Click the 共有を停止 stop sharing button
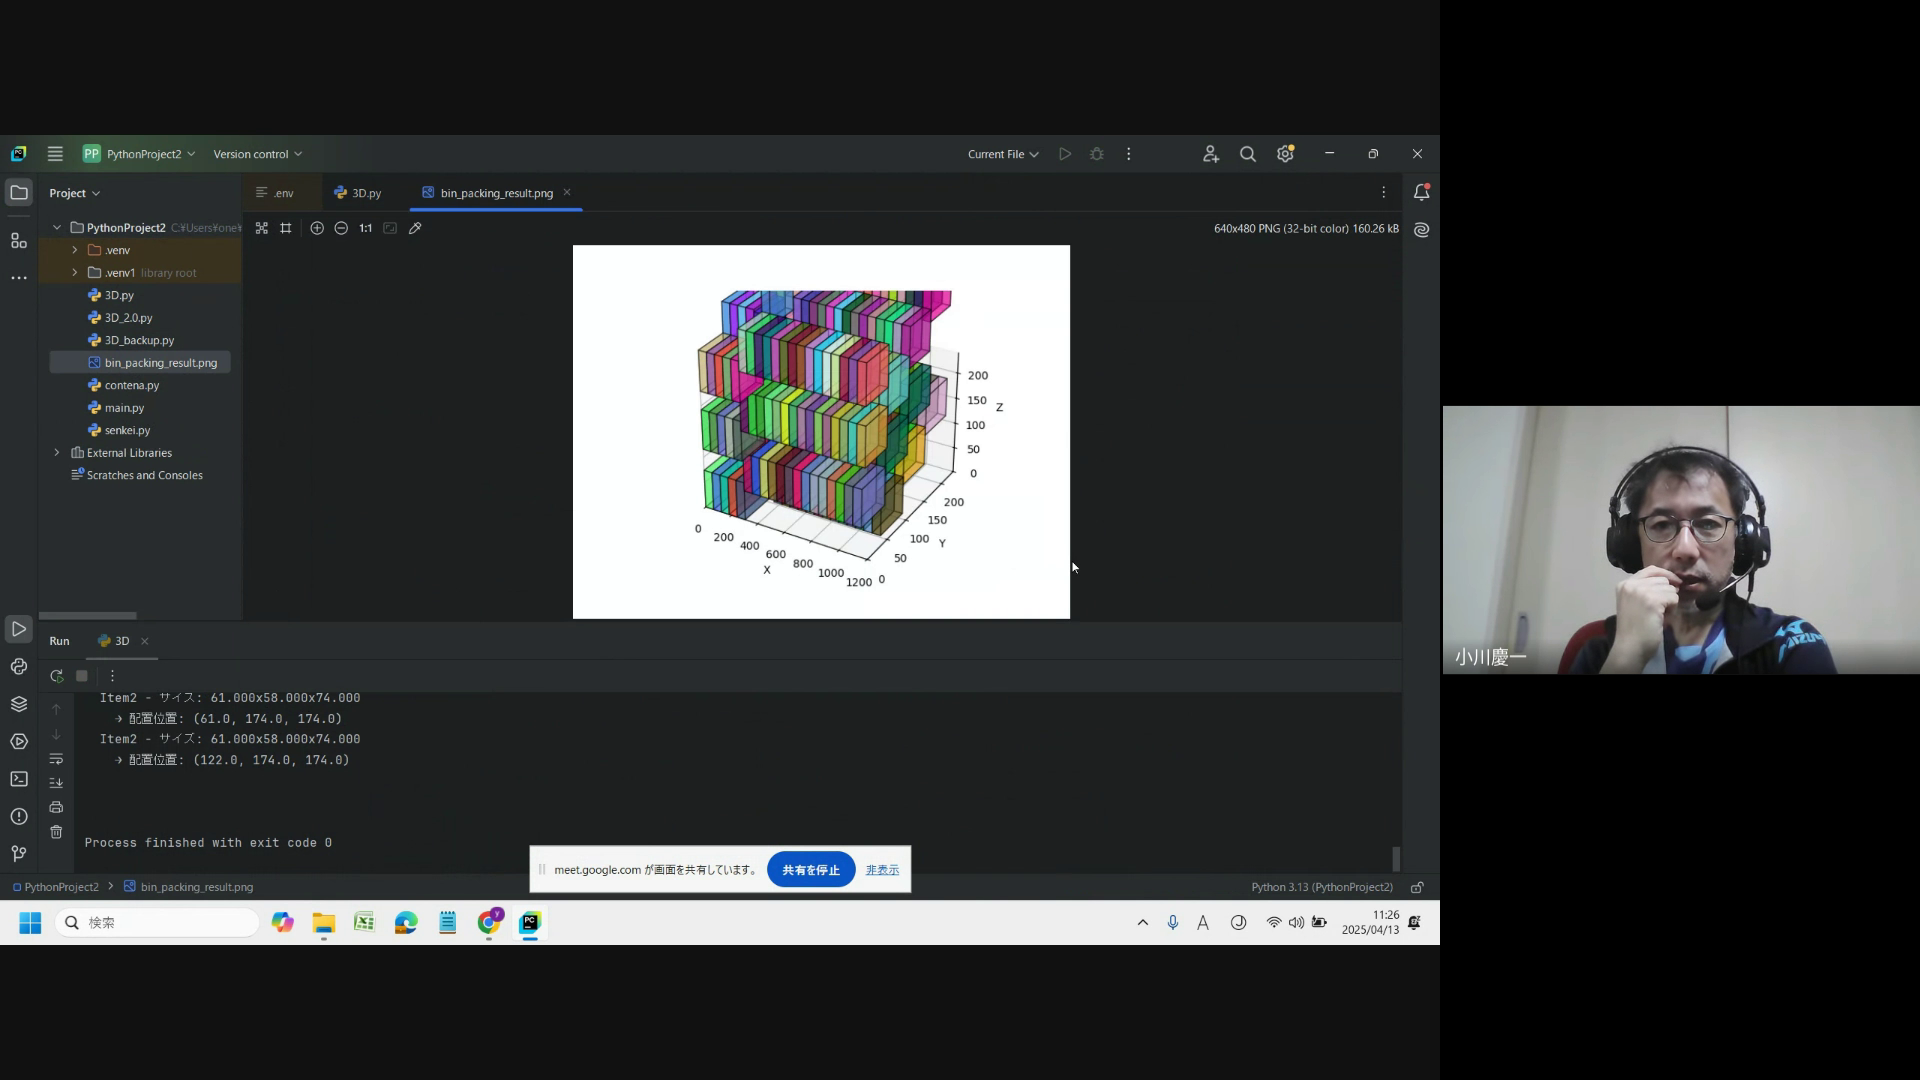 [810, 870]
